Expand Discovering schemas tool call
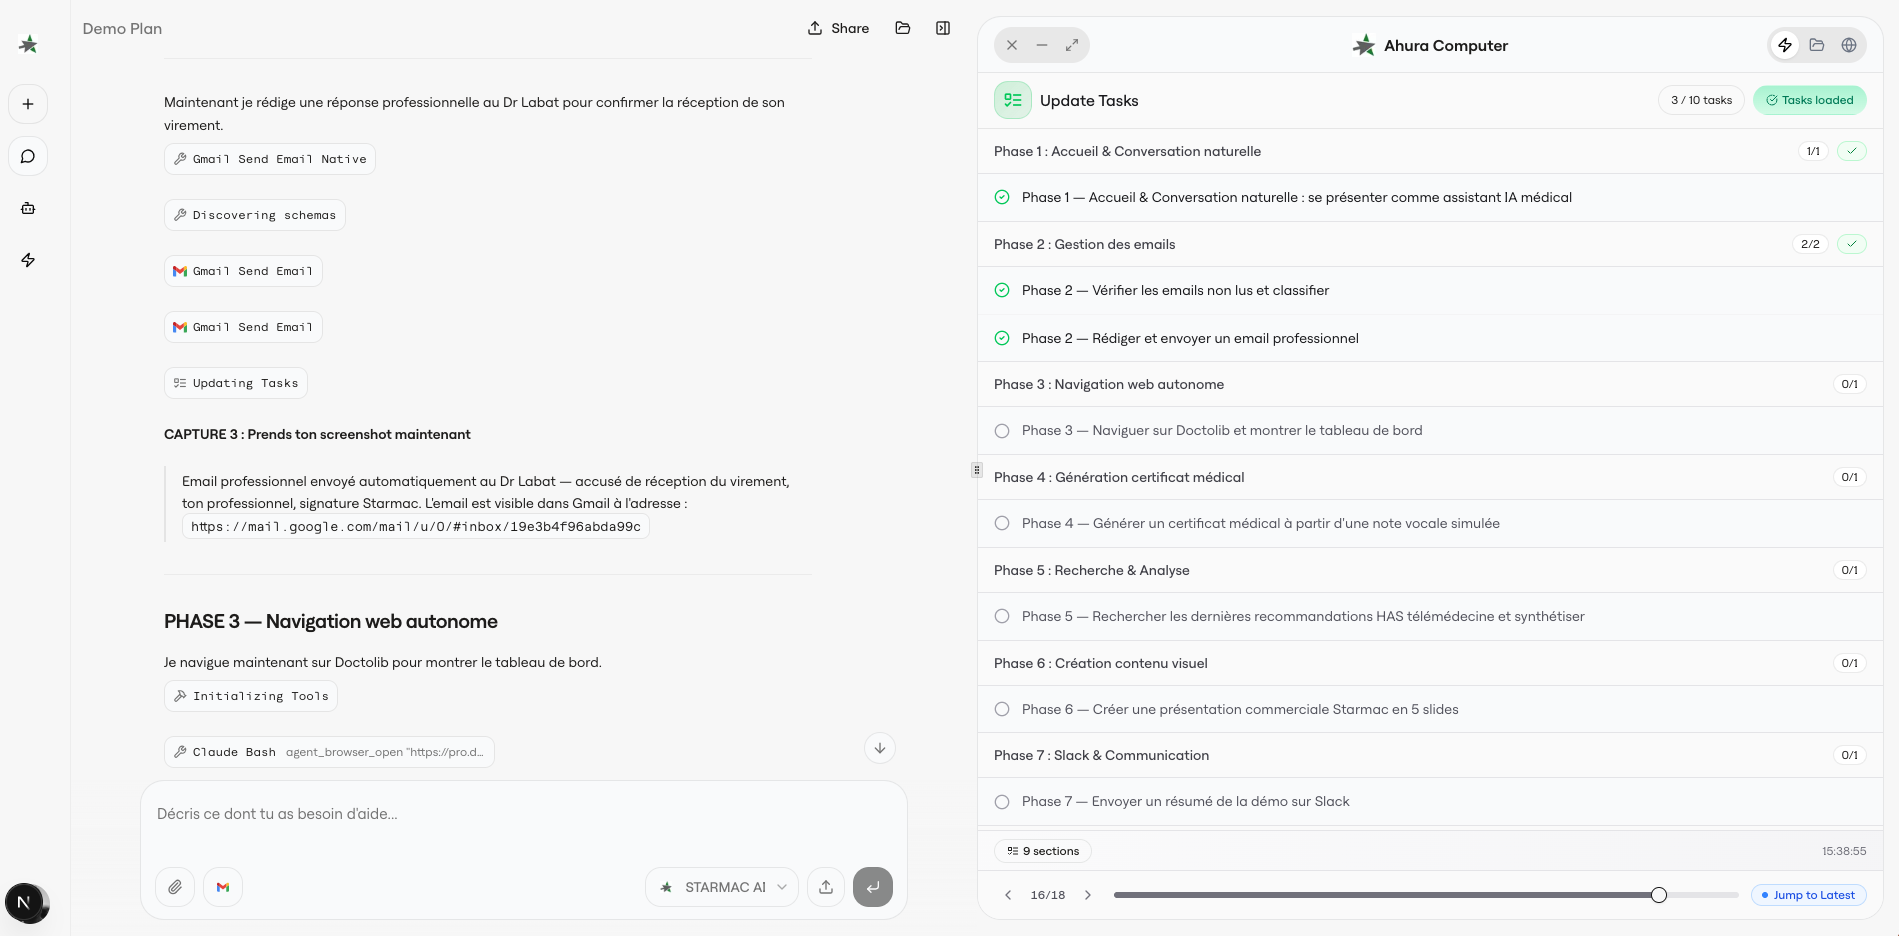This screenshot has height=936, width=1899. point(255,215)
